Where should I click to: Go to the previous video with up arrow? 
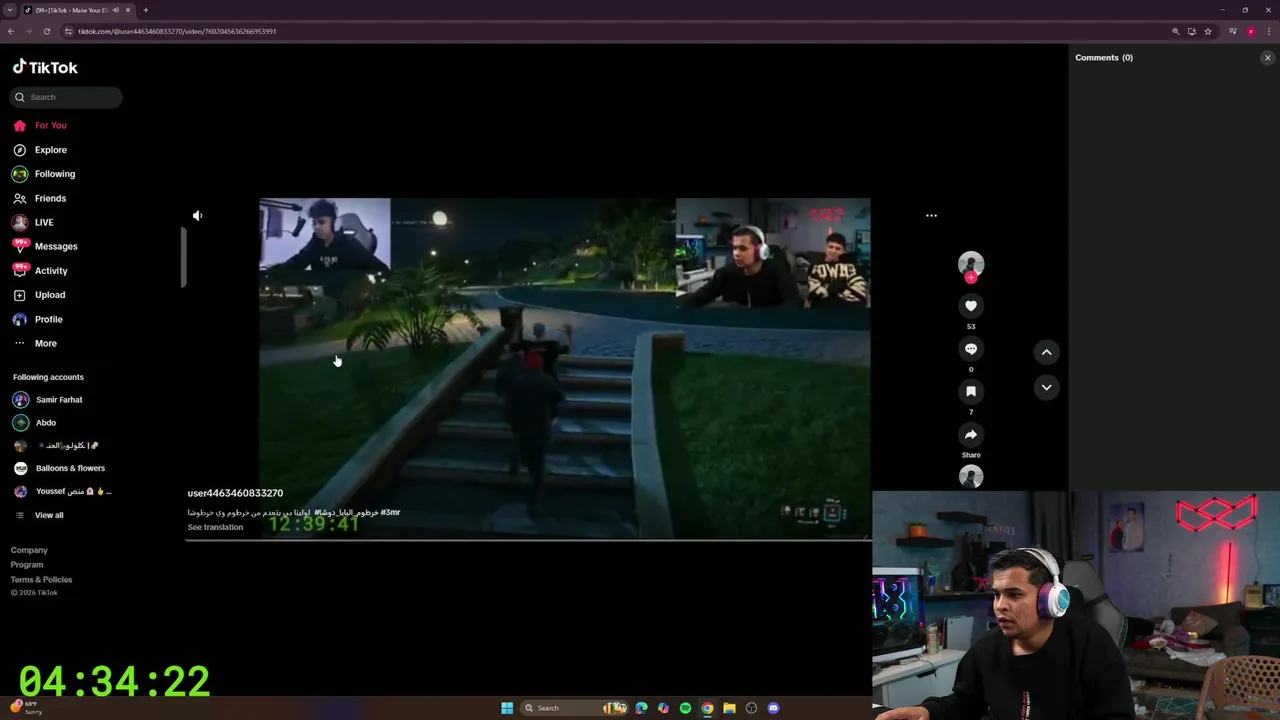point(1046,352)
